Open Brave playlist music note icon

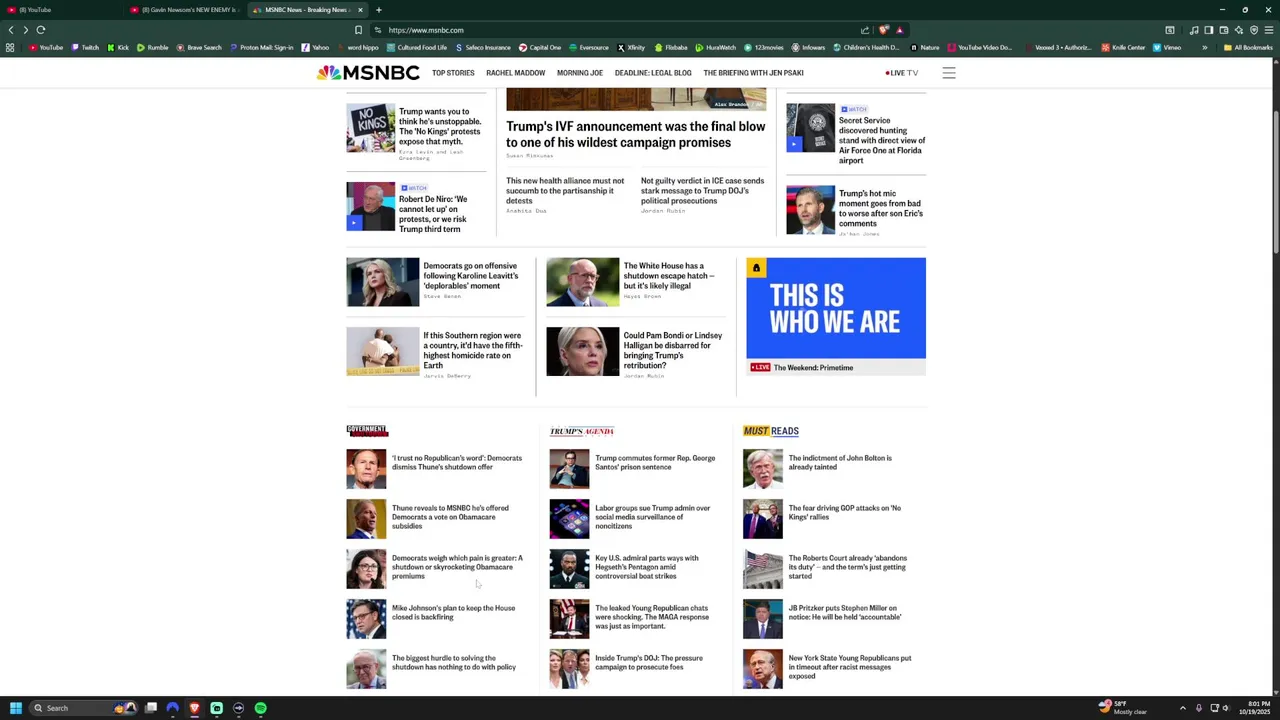click(1193, 30)
